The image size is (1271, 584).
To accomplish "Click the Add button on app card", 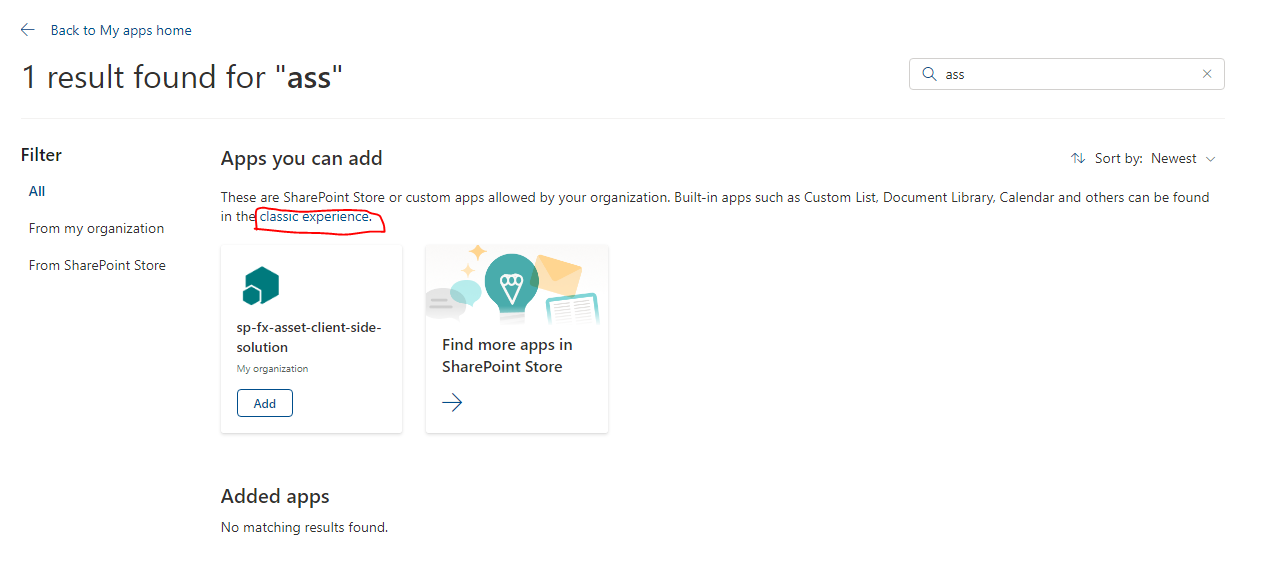I will 265,403.
